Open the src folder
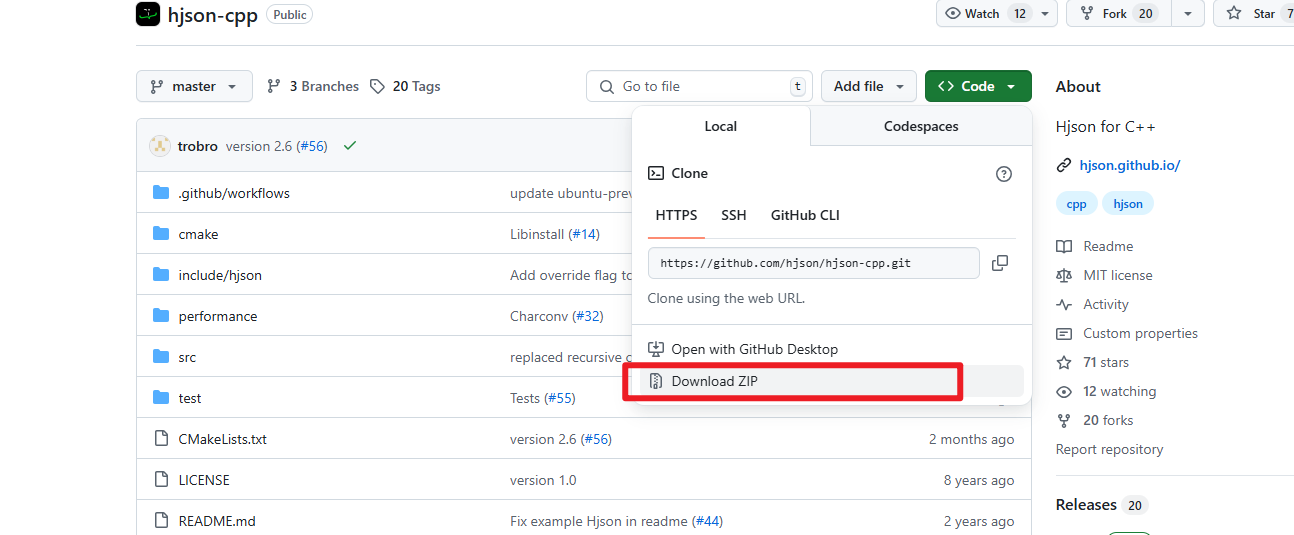Screen dimensions: 1294x535 click(x=187, y=357)
